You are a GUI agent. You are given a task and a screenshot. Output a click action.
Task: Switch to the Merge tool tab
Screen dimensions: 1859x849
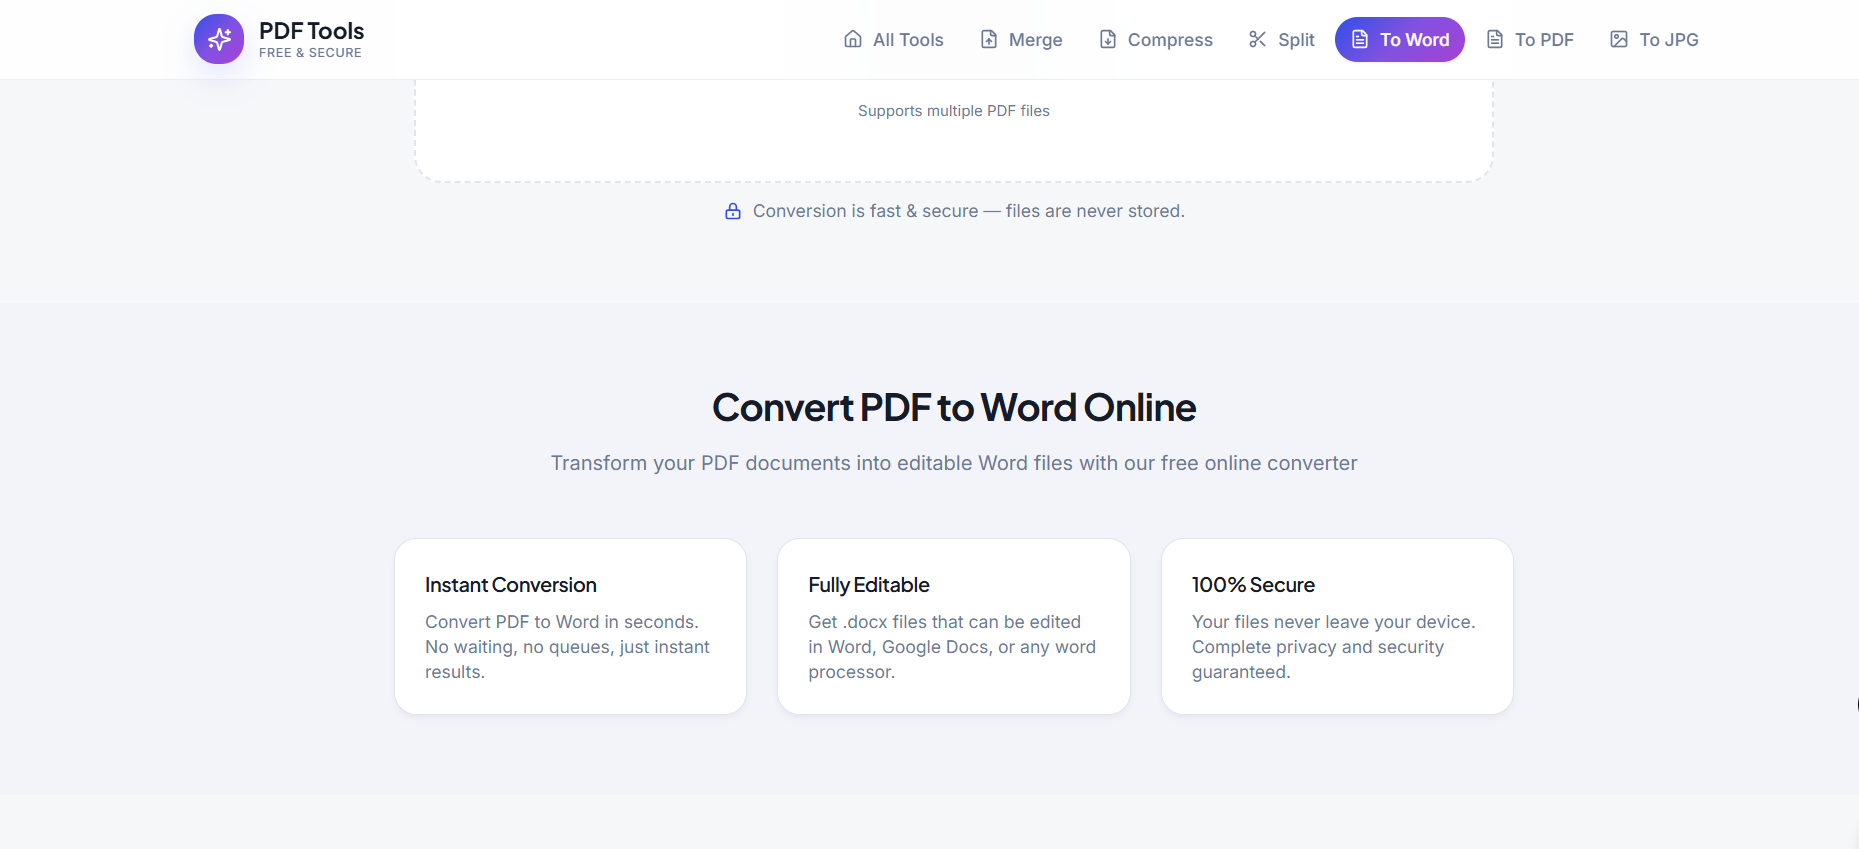[x=1035, y=40]
